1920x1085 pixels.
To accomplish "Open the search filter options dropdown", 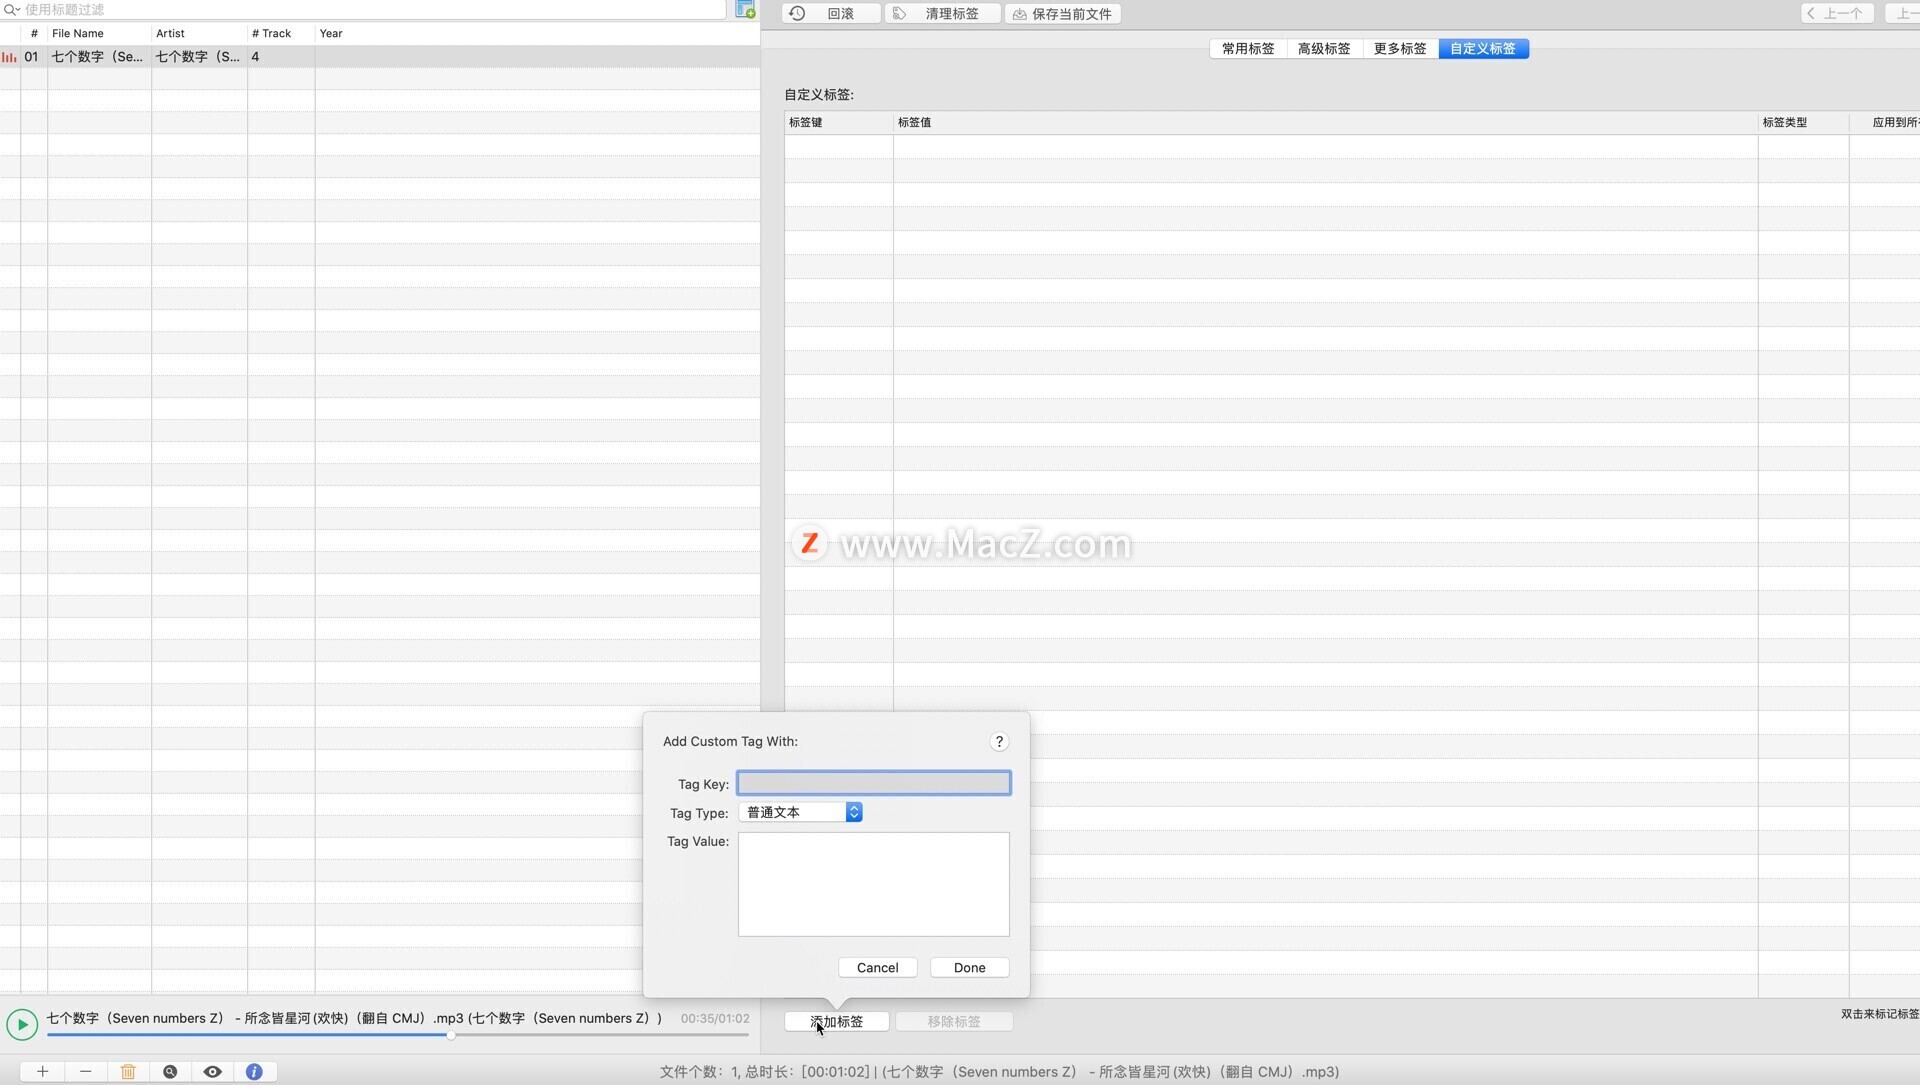I will (x=11, y=10).
